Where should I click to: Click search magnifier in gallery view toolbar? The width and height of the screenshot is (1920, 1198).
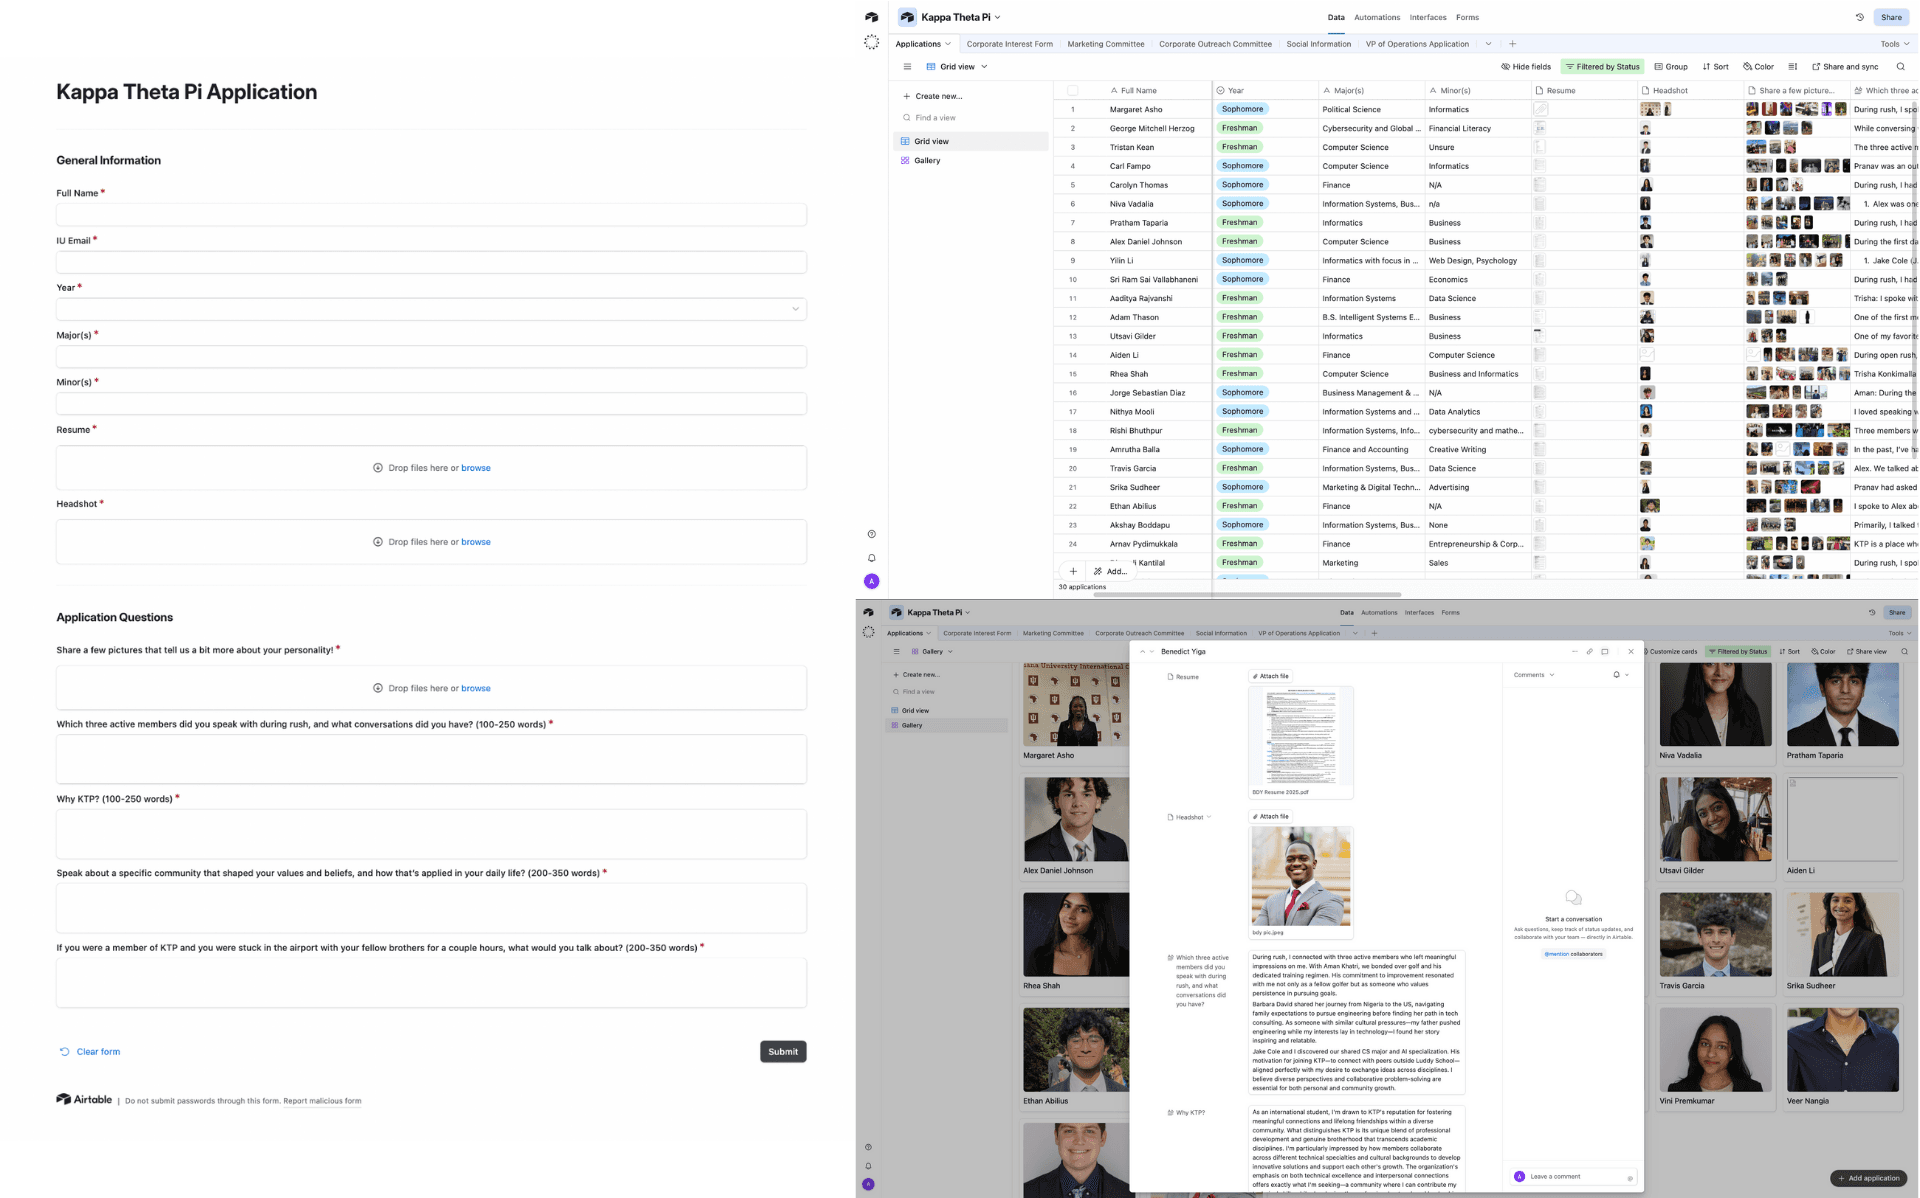(1904, 651)
